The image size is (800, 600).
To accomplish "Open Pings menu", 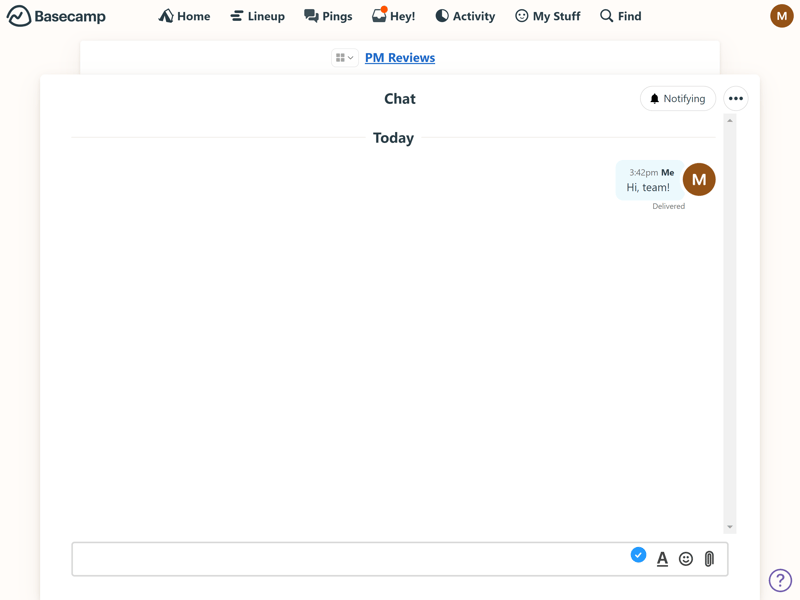I will click(328, 16).
